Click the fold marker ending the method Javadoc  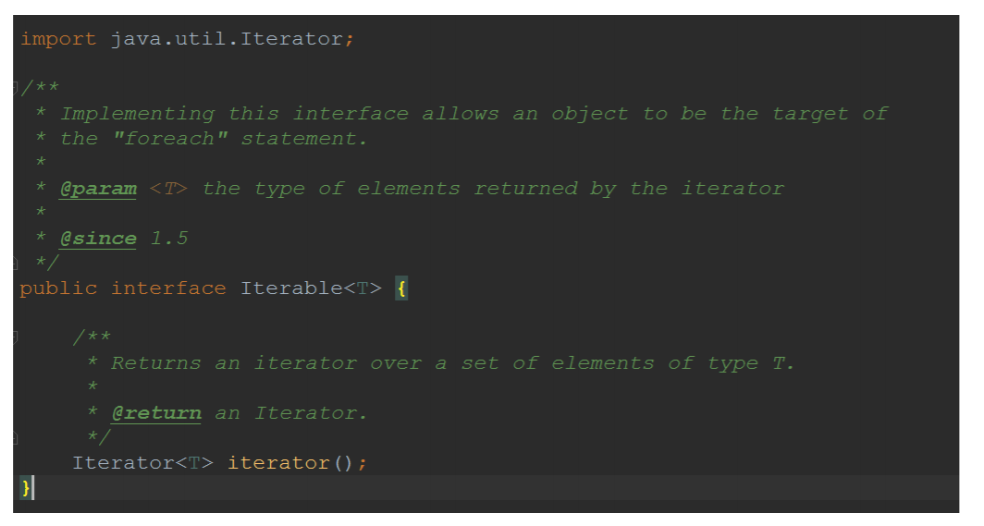click(x=16, y=437)
